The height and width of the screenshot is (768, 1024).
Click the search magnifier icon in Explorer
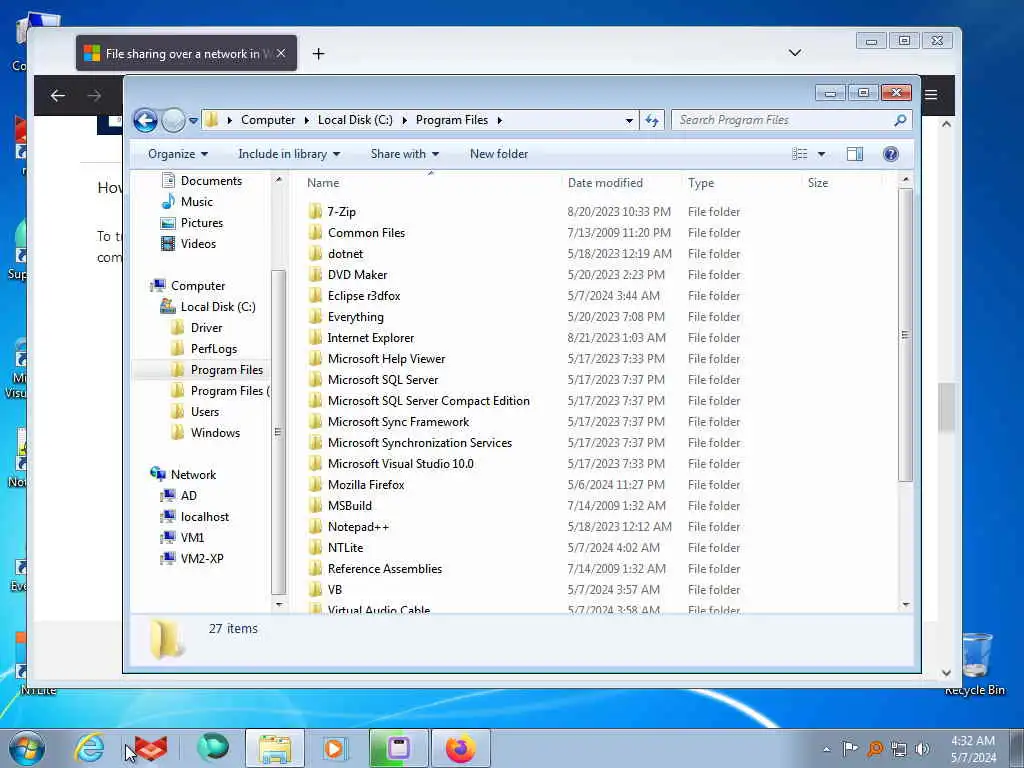click(900, 120)
